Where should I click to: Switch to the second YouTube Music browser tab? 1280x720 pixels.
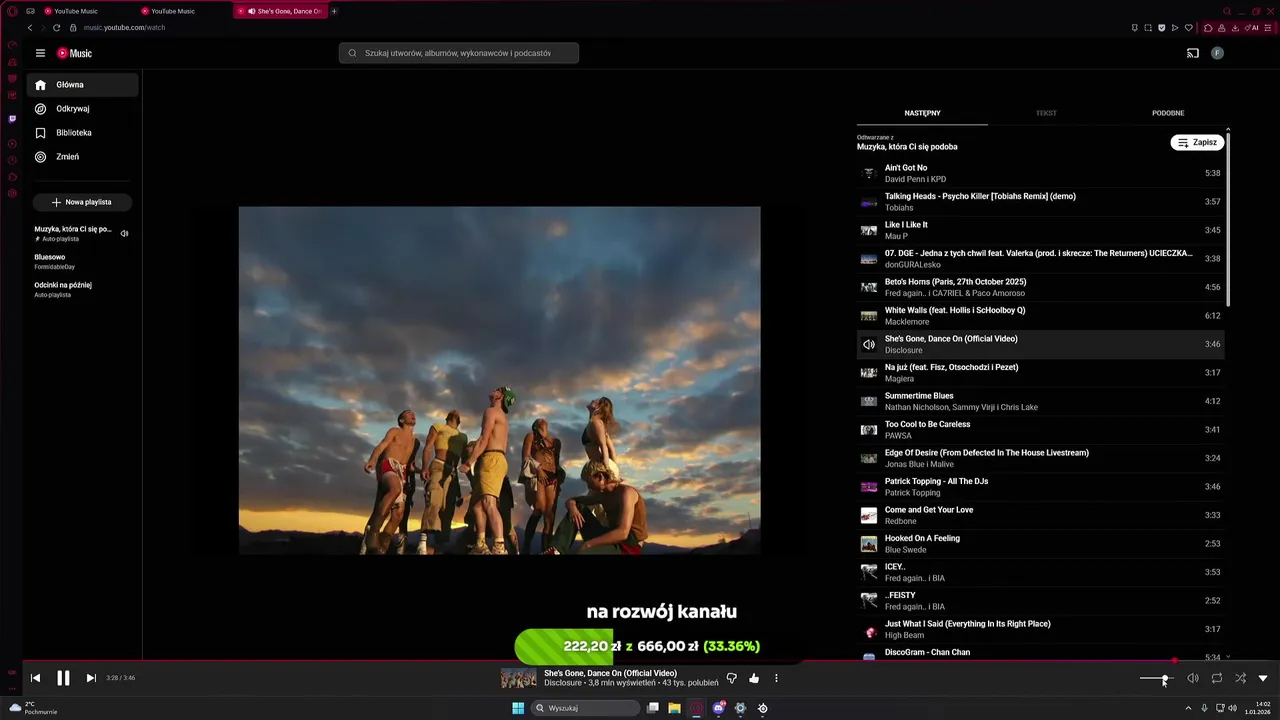coord(173,11)
